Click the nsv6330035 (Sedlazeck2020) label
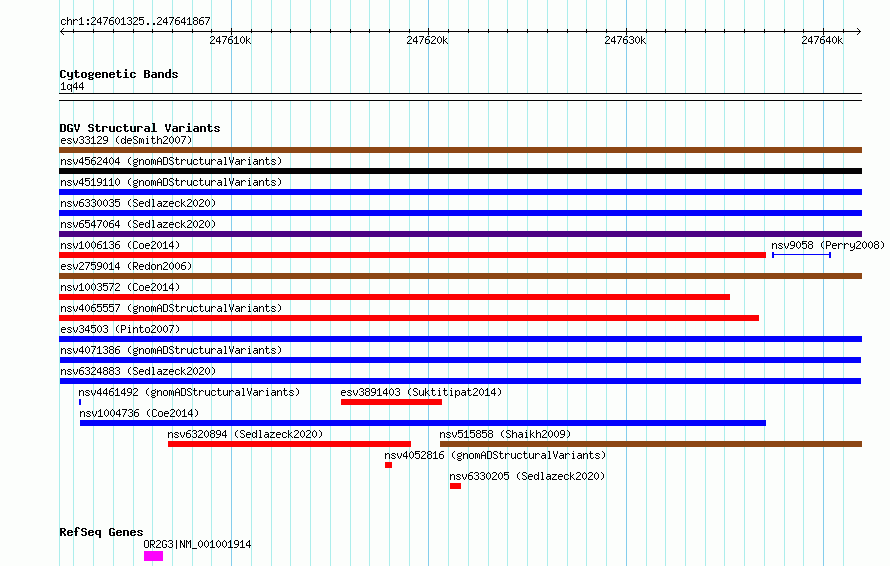This screenshot has width=890, height=566. [138, 203]
